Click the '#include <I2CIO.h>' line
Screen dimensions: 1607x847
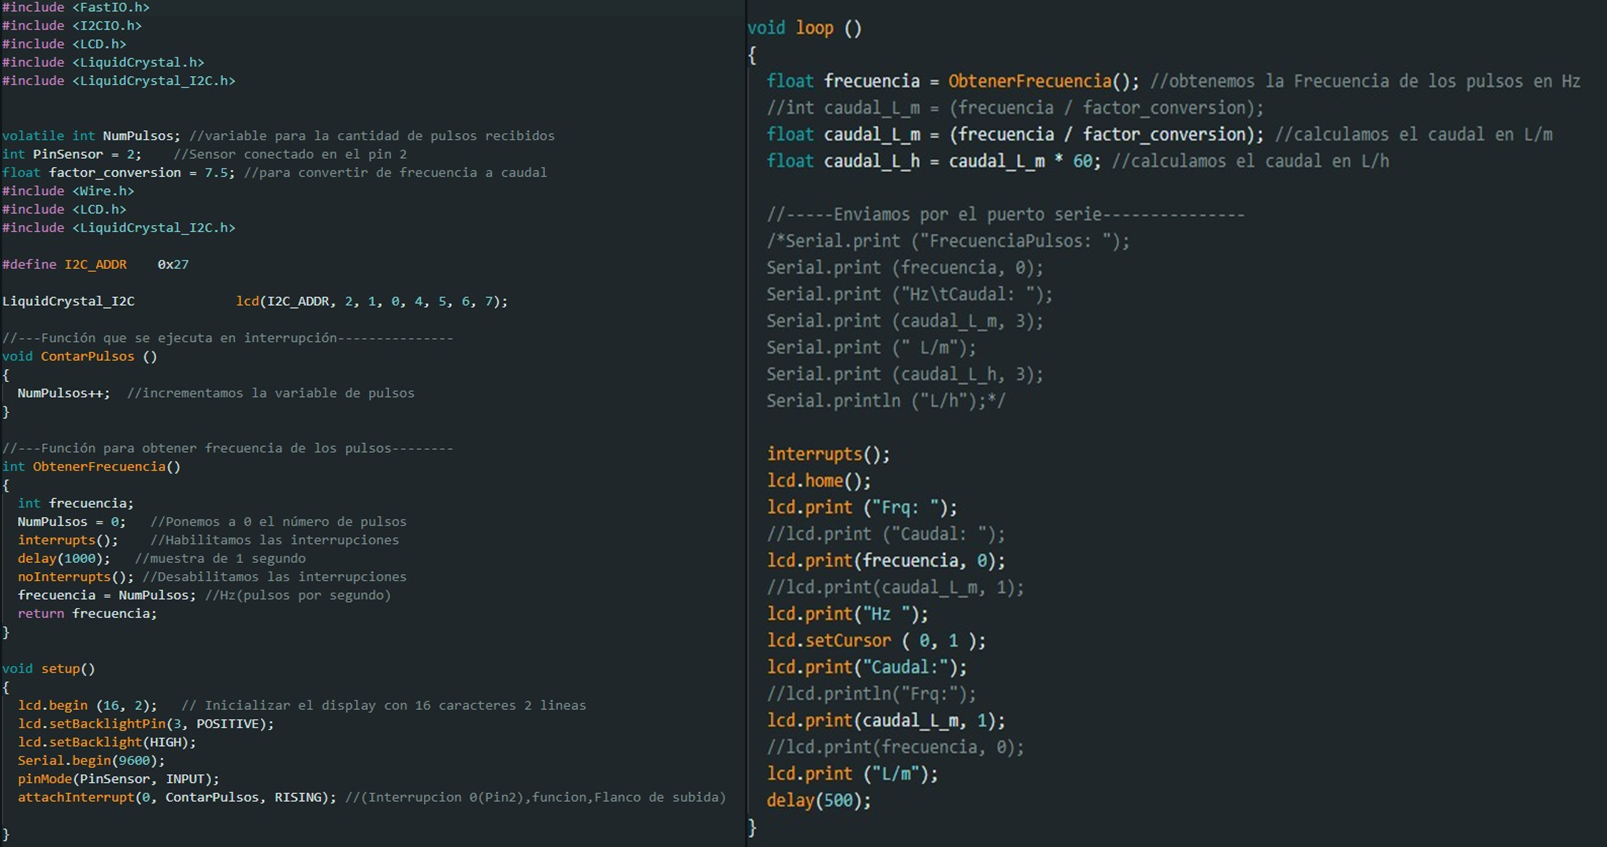(72, 25)
